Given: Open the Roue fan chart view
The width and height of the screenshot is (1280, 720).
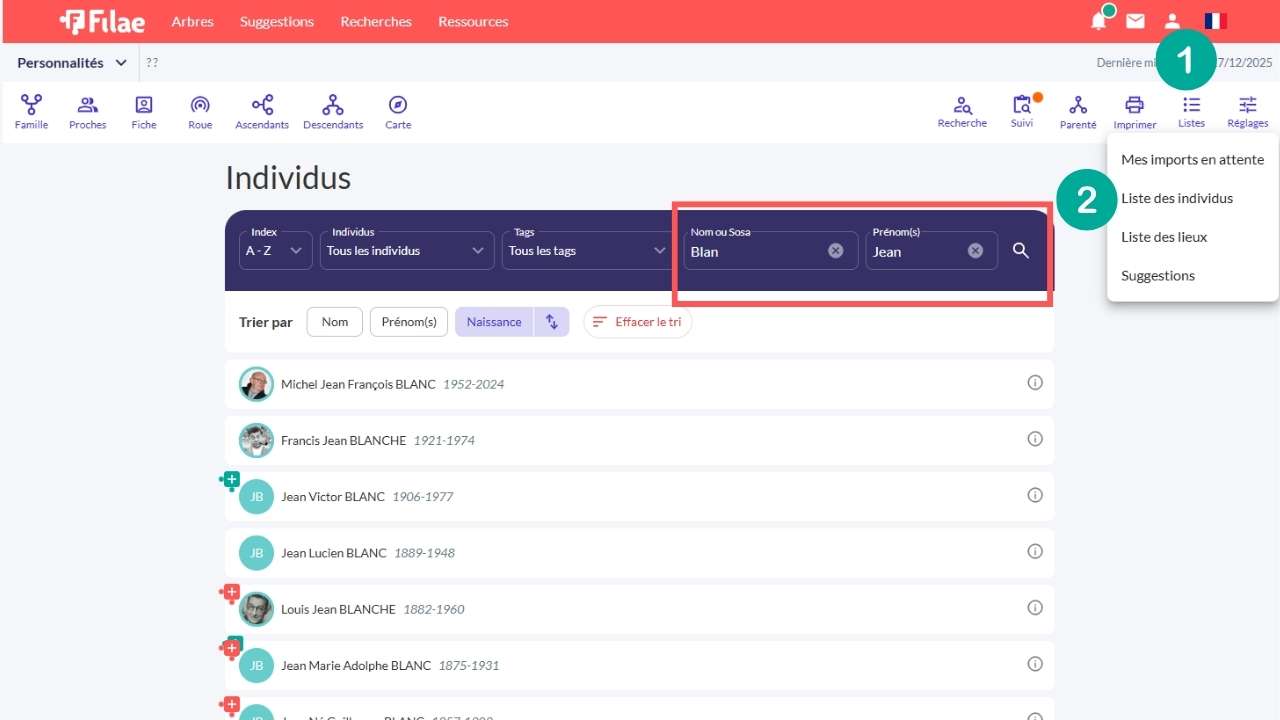Looking at the screenshot, I should point(200,111).
